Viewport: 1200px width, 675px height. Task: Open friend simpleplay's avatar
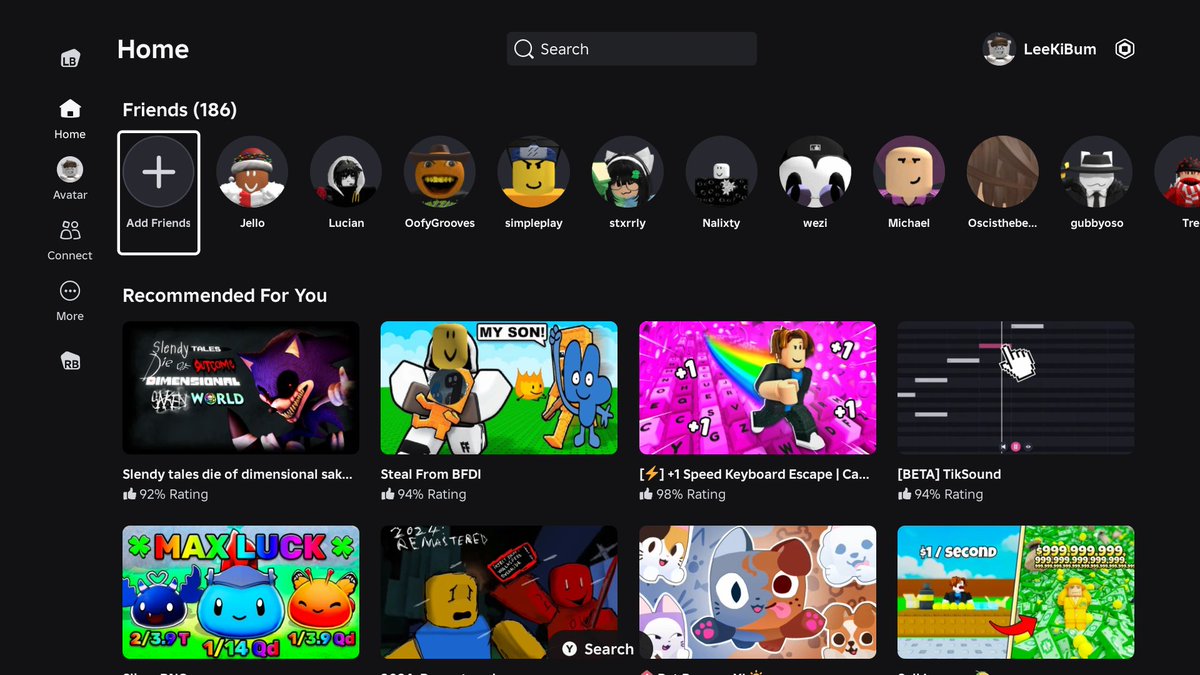click(534, 172)
